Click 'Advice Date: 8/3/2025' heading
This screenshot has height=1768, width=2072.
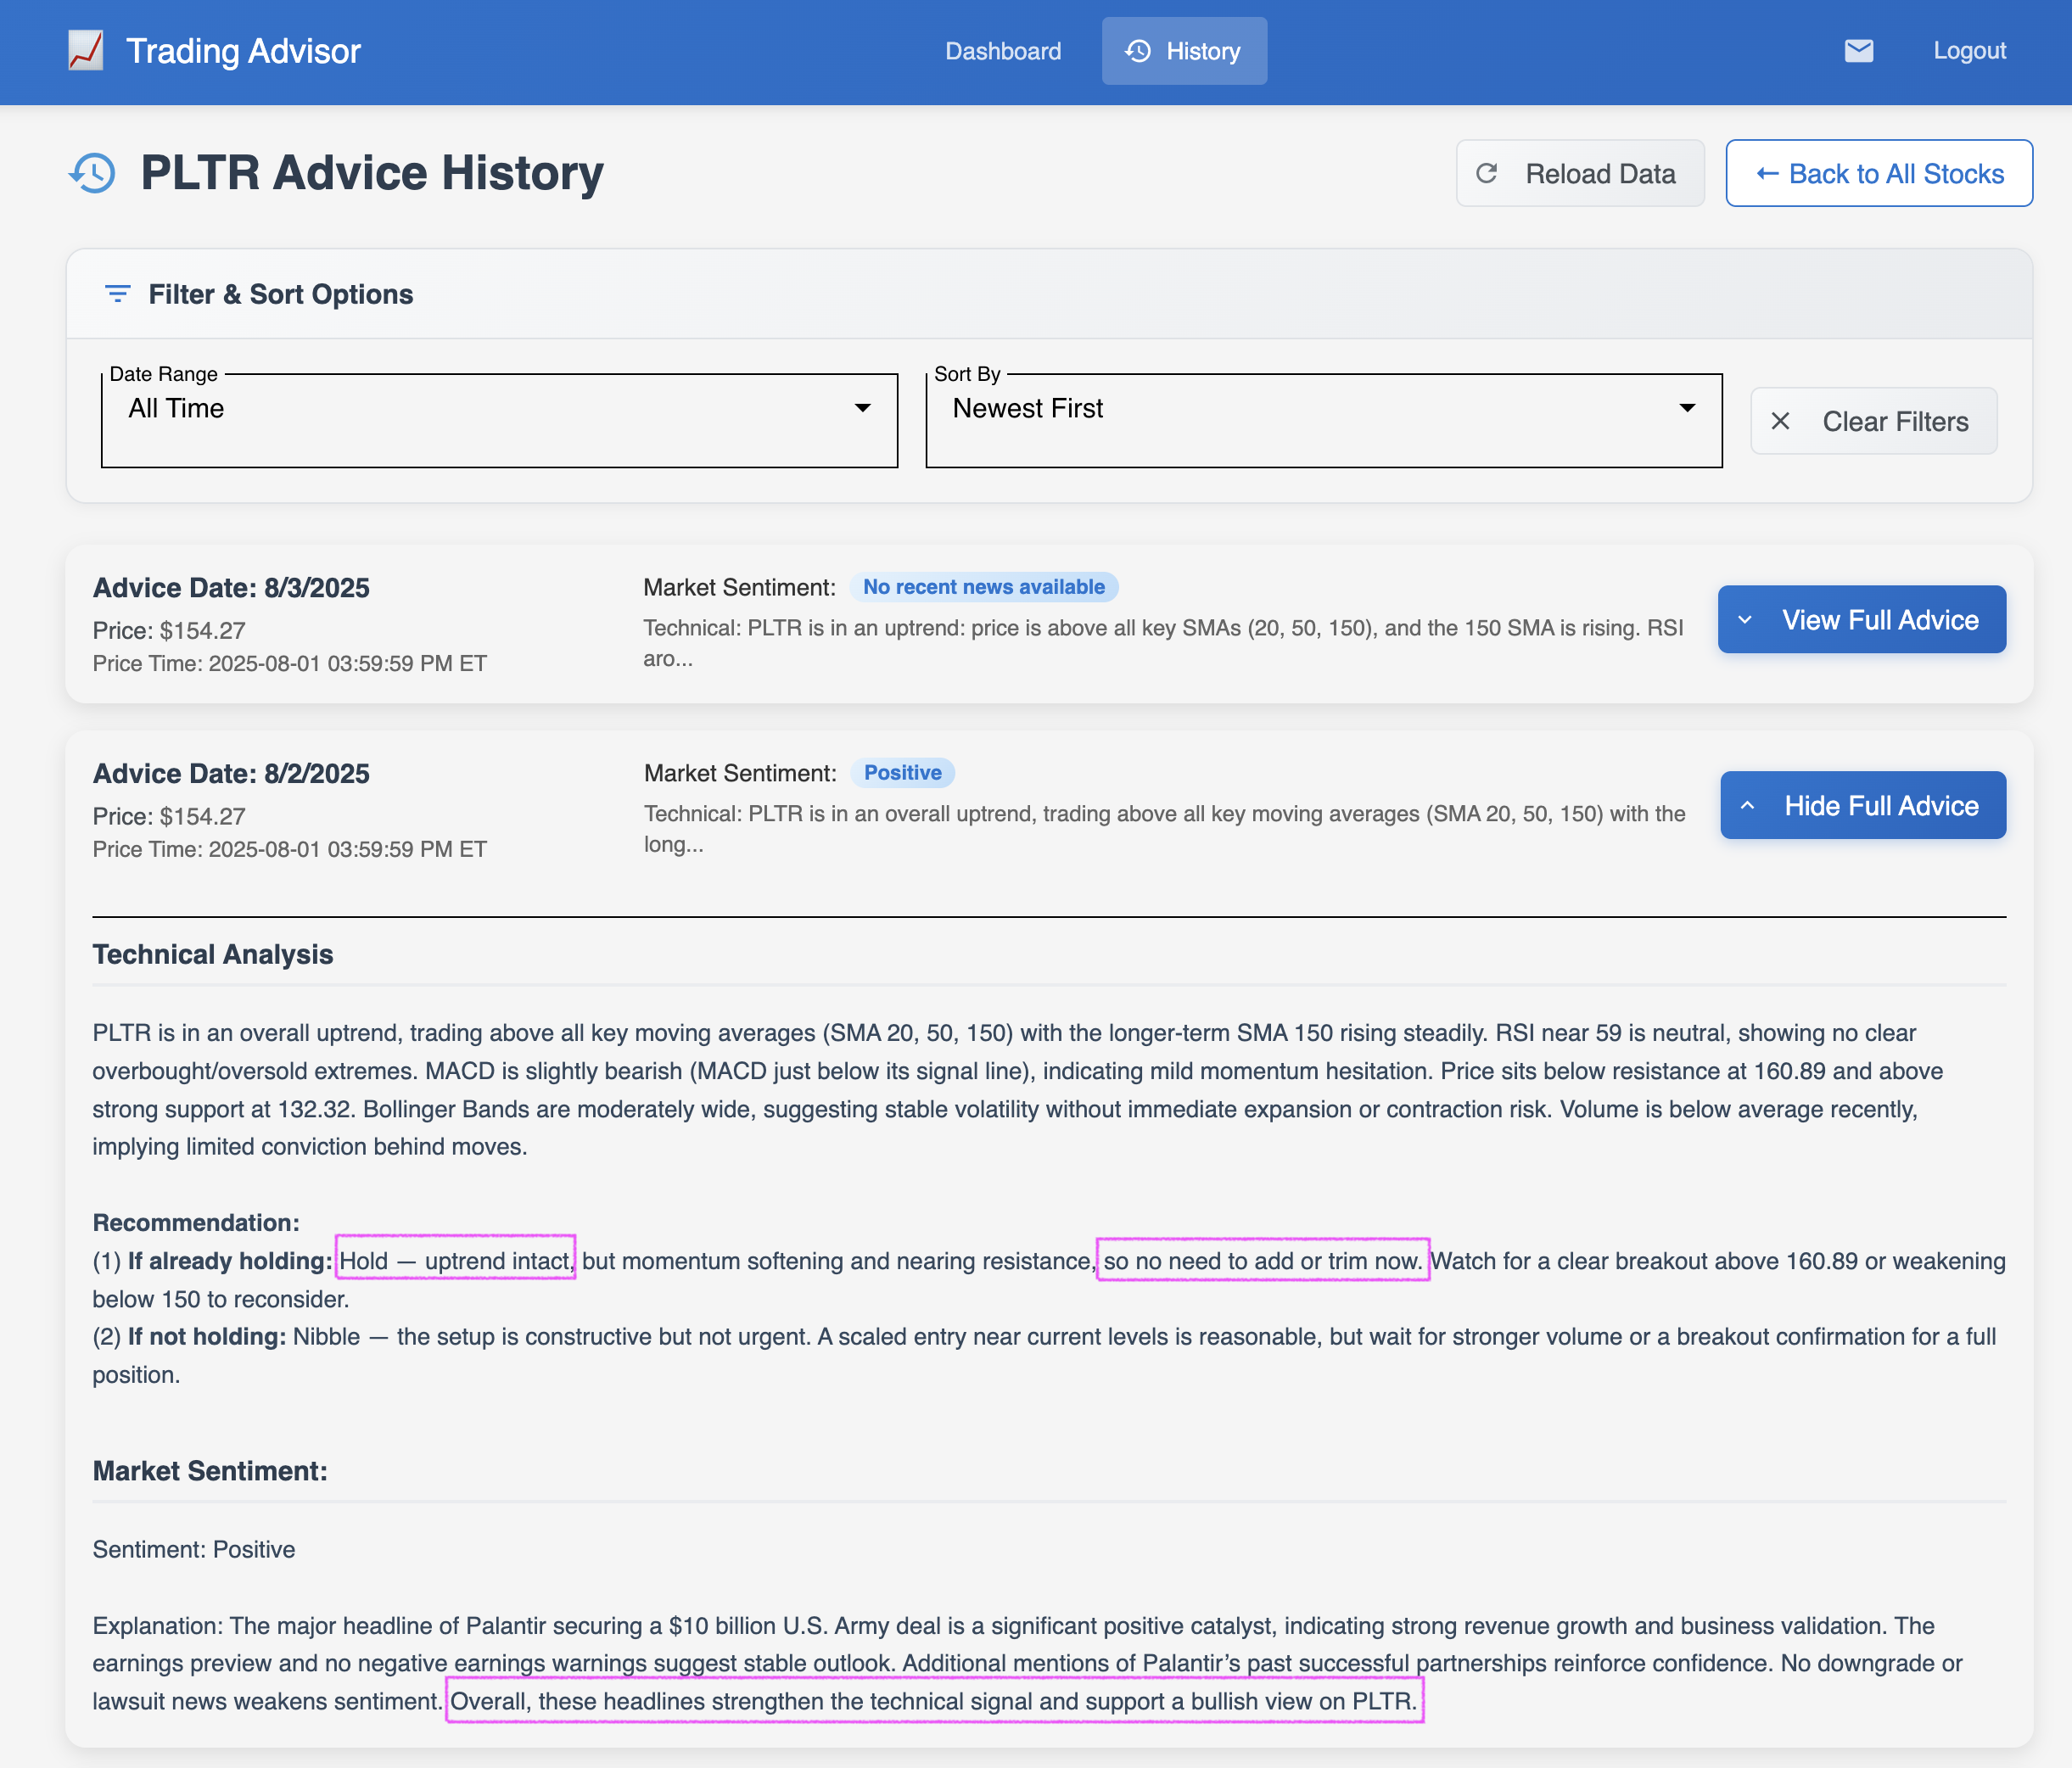click(231, 588)
